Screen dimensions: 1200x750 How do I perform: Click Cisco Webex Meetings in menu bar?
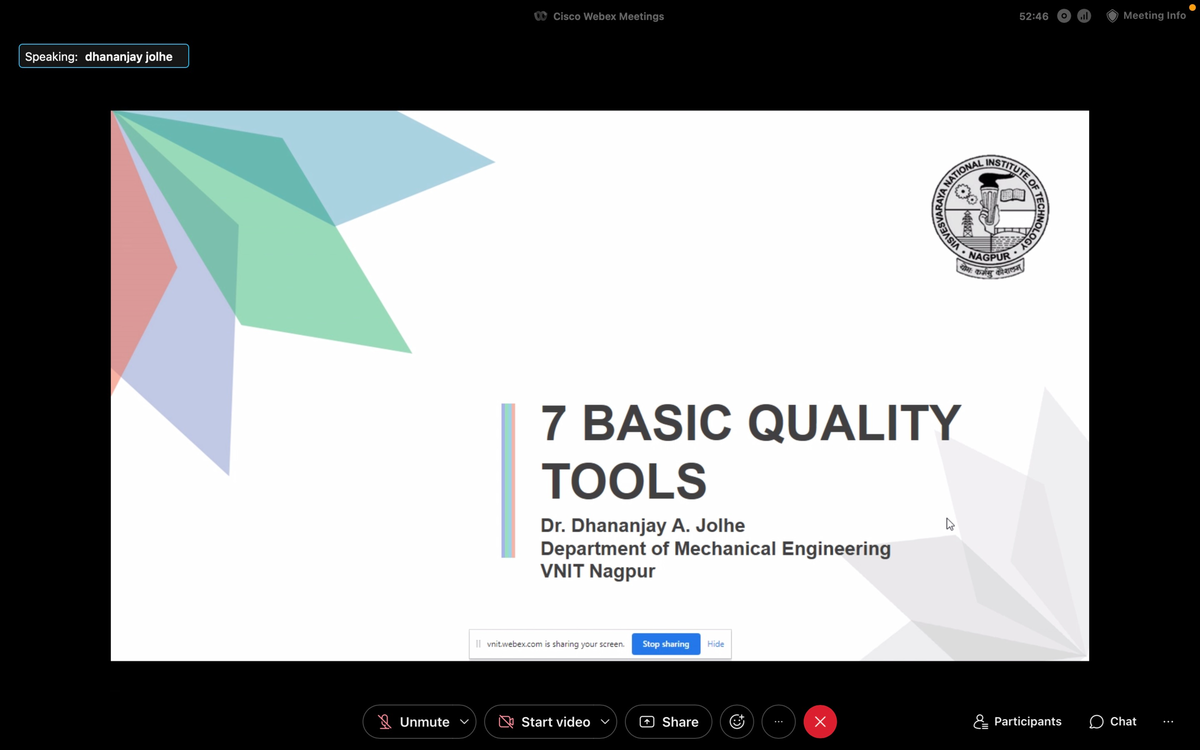[598, 15]
